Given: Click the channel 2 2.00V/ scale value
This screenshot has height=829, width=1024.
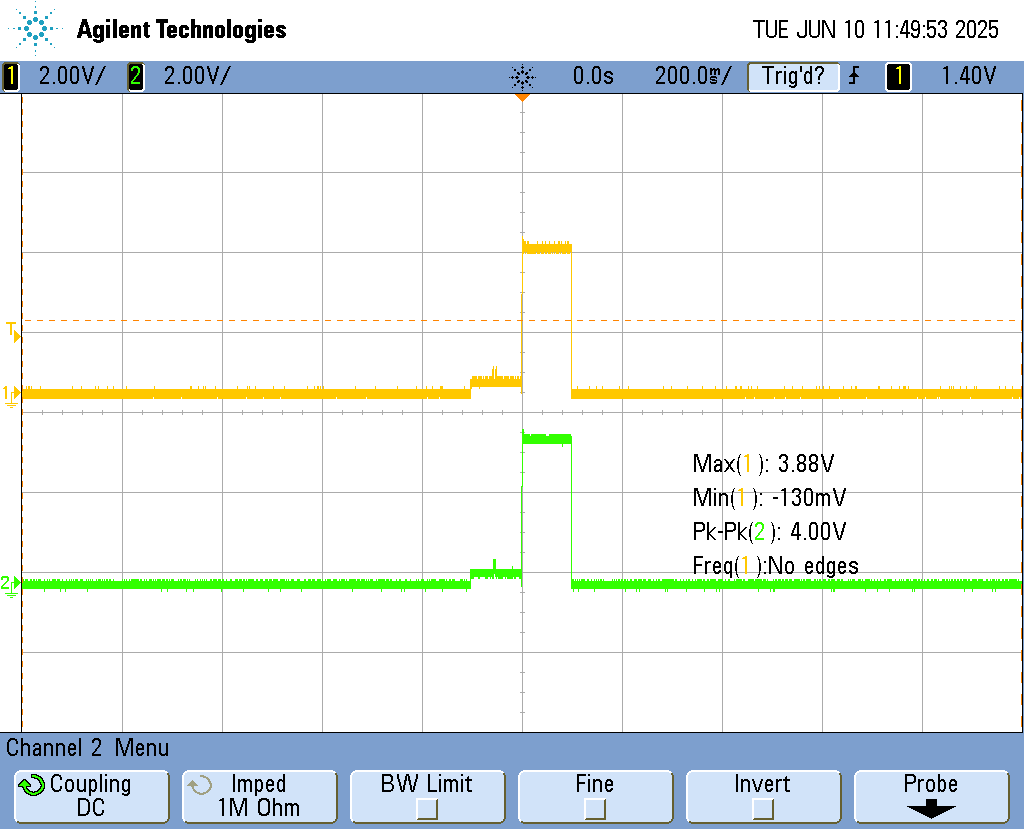Looking at the screenshot, I should pos(197,76).
